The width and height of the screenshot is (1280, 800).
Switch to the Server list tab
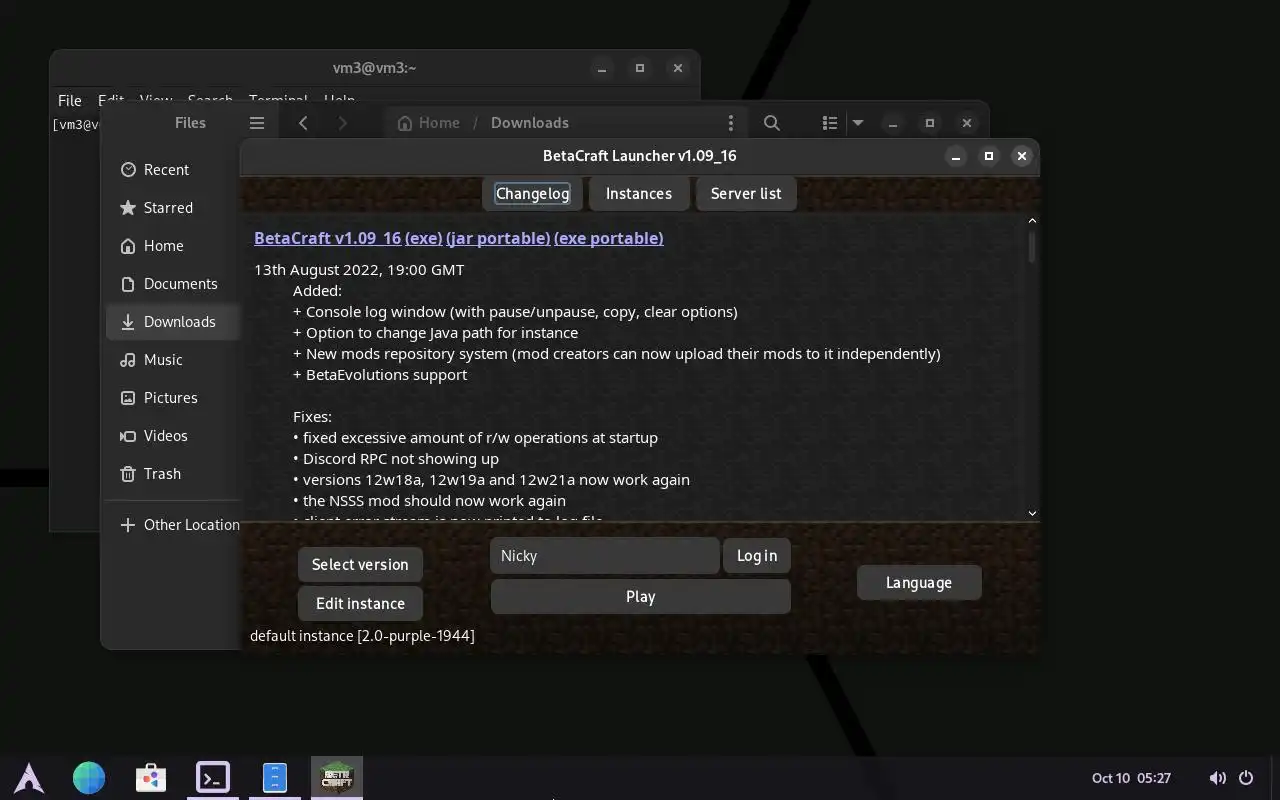(746, 194)
